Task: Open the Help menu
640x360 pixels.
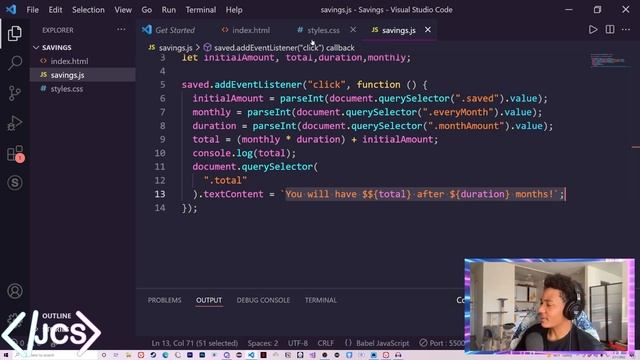Action: [x=234, y=10]
